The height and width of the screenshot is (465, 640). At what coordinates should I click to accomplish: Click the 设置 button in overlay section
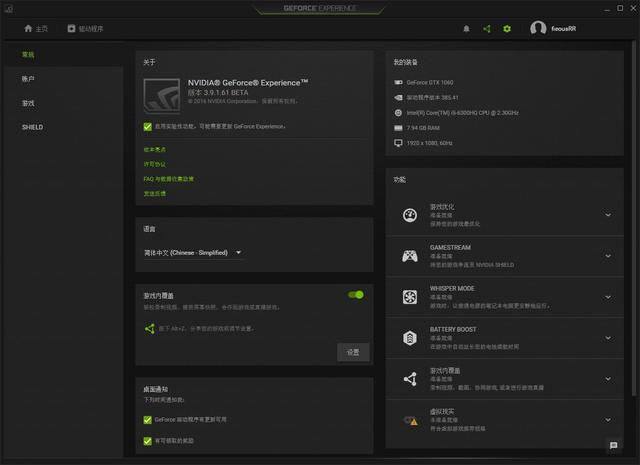(x=352, y=352)
